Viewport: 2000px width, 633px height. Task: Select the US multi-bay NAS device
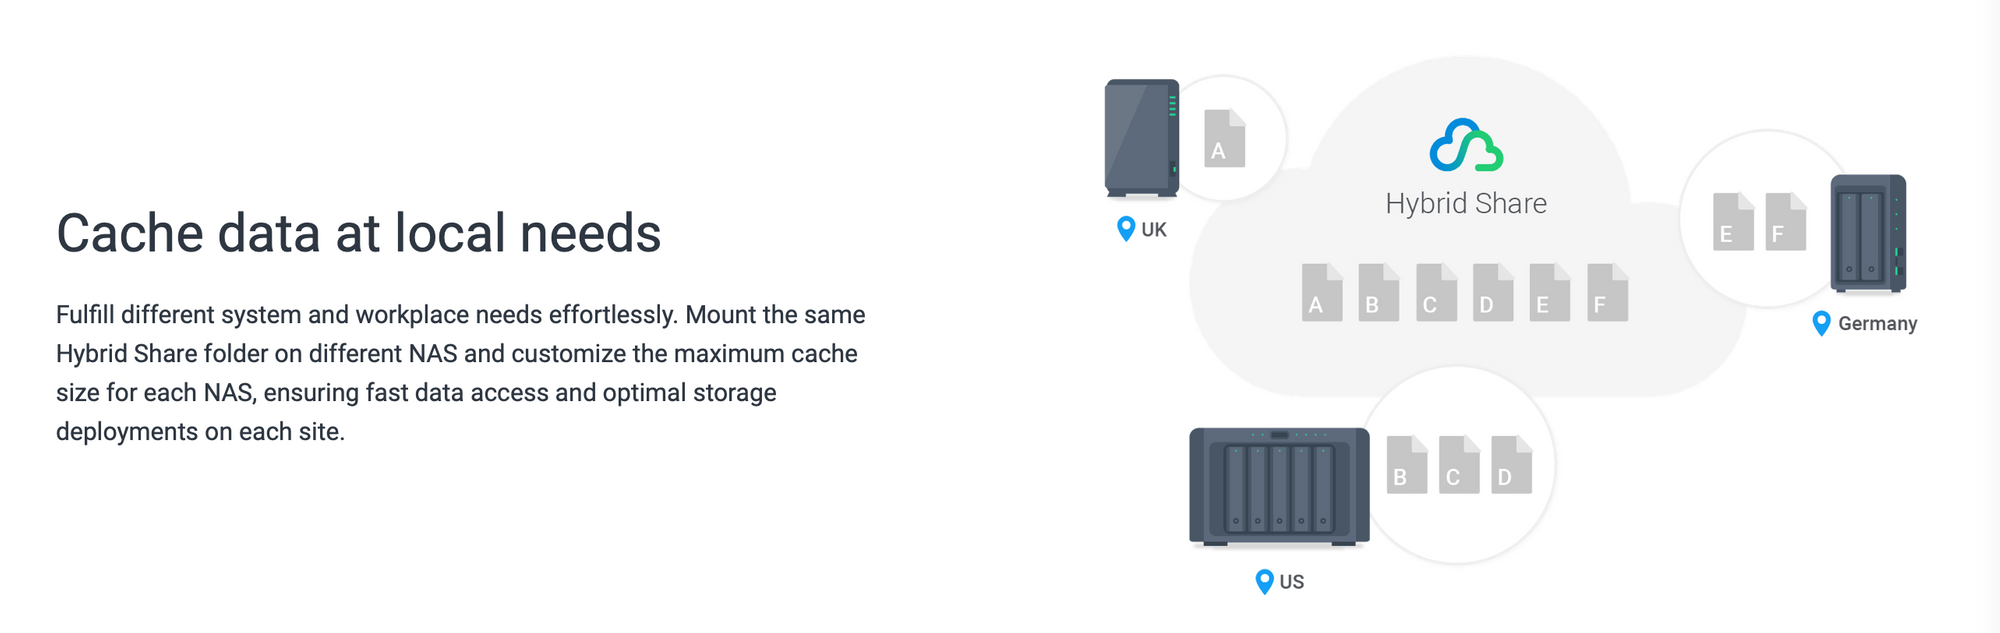[x=1279, y=487]
